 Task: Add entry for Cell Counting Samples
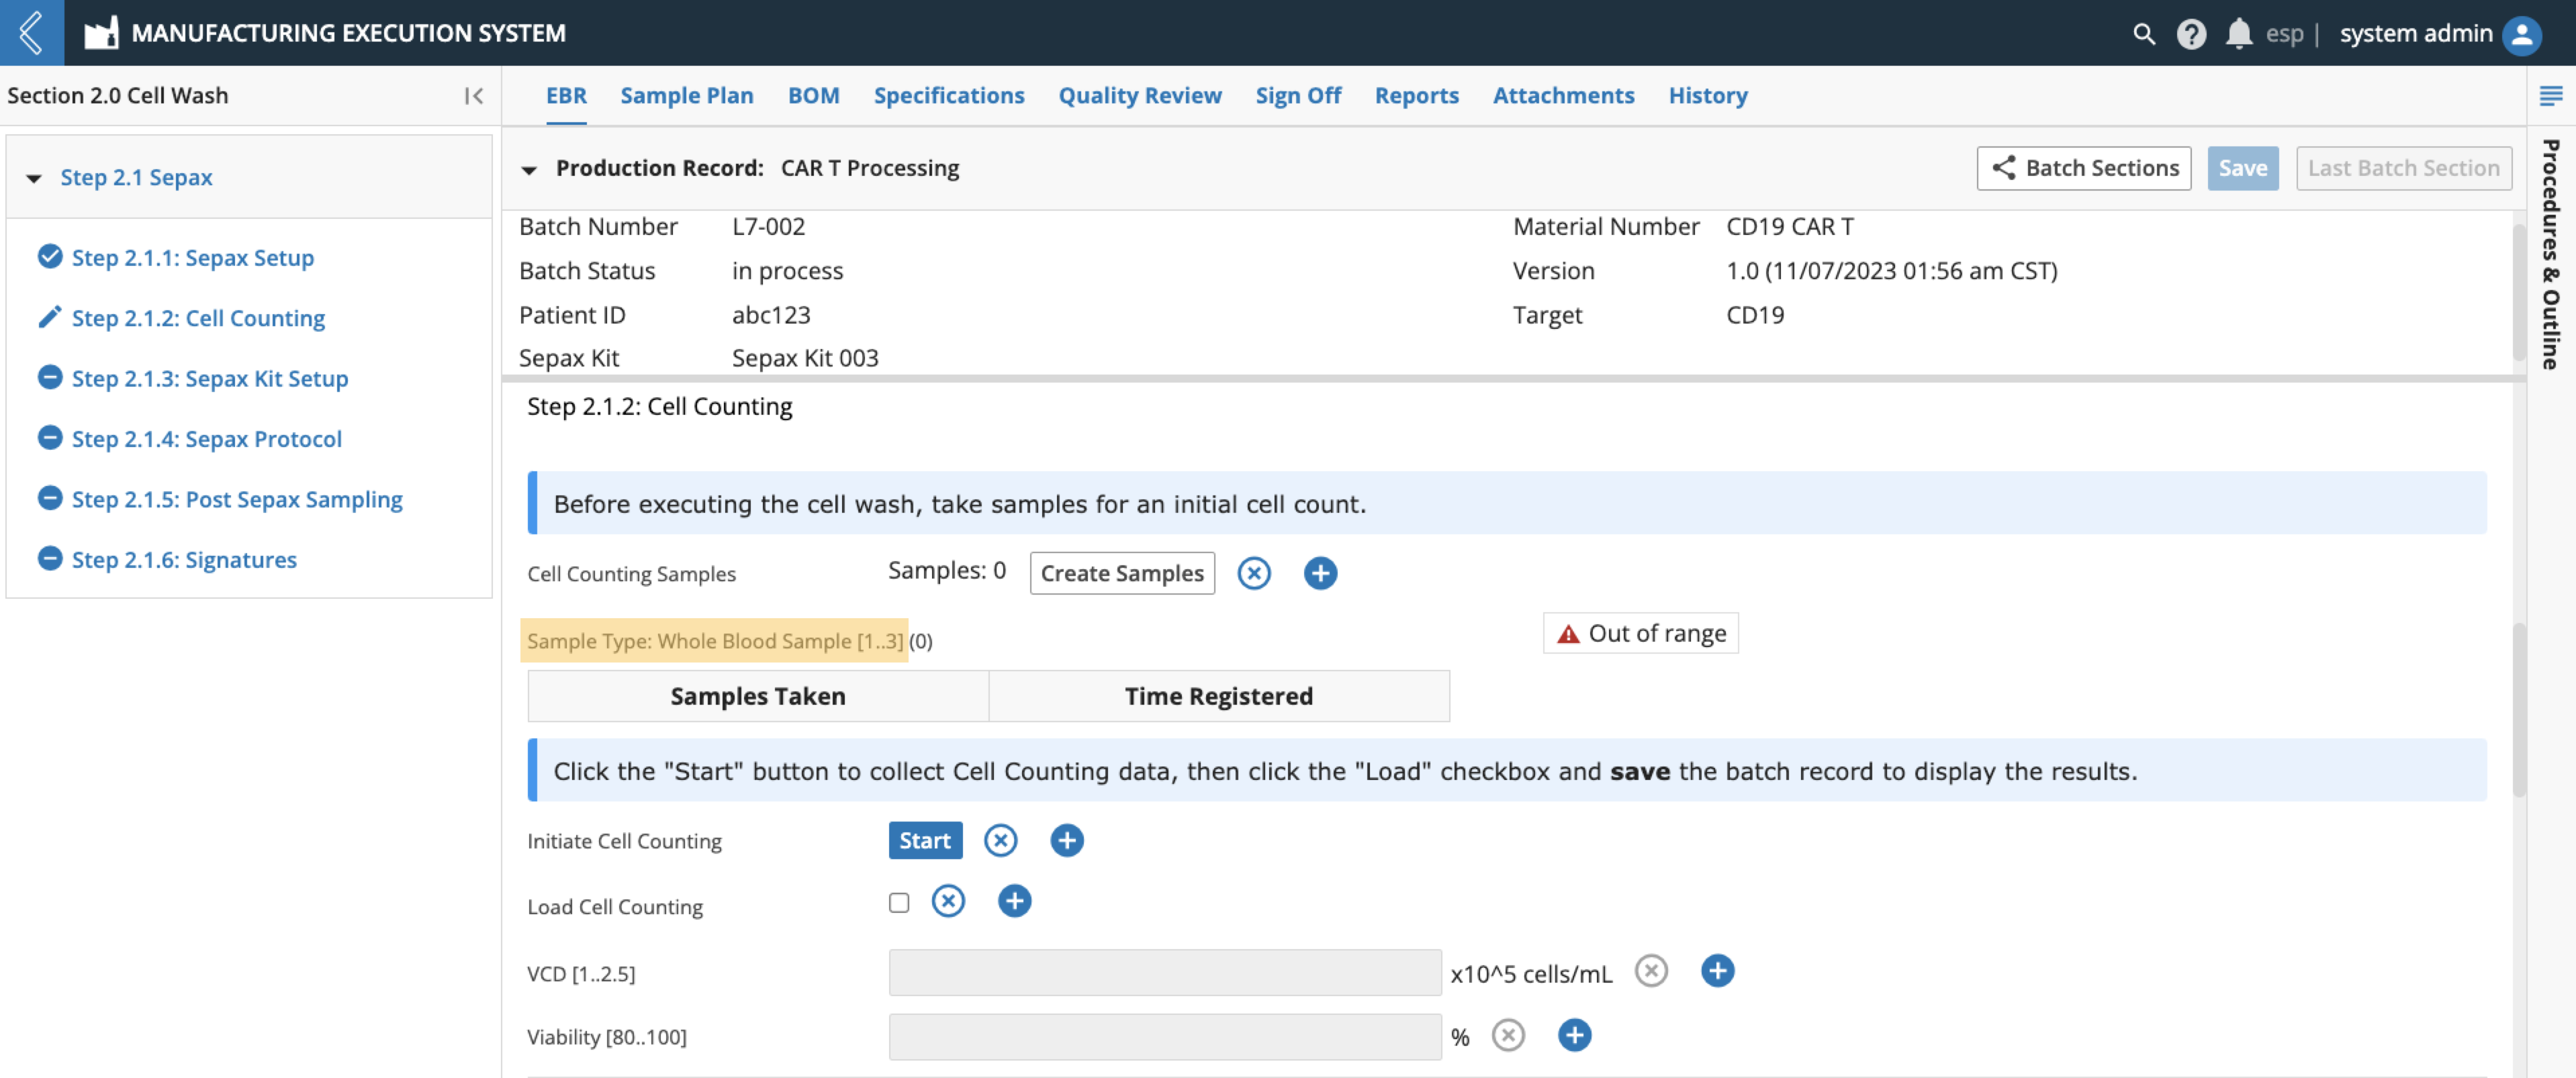click(1320, 573)
